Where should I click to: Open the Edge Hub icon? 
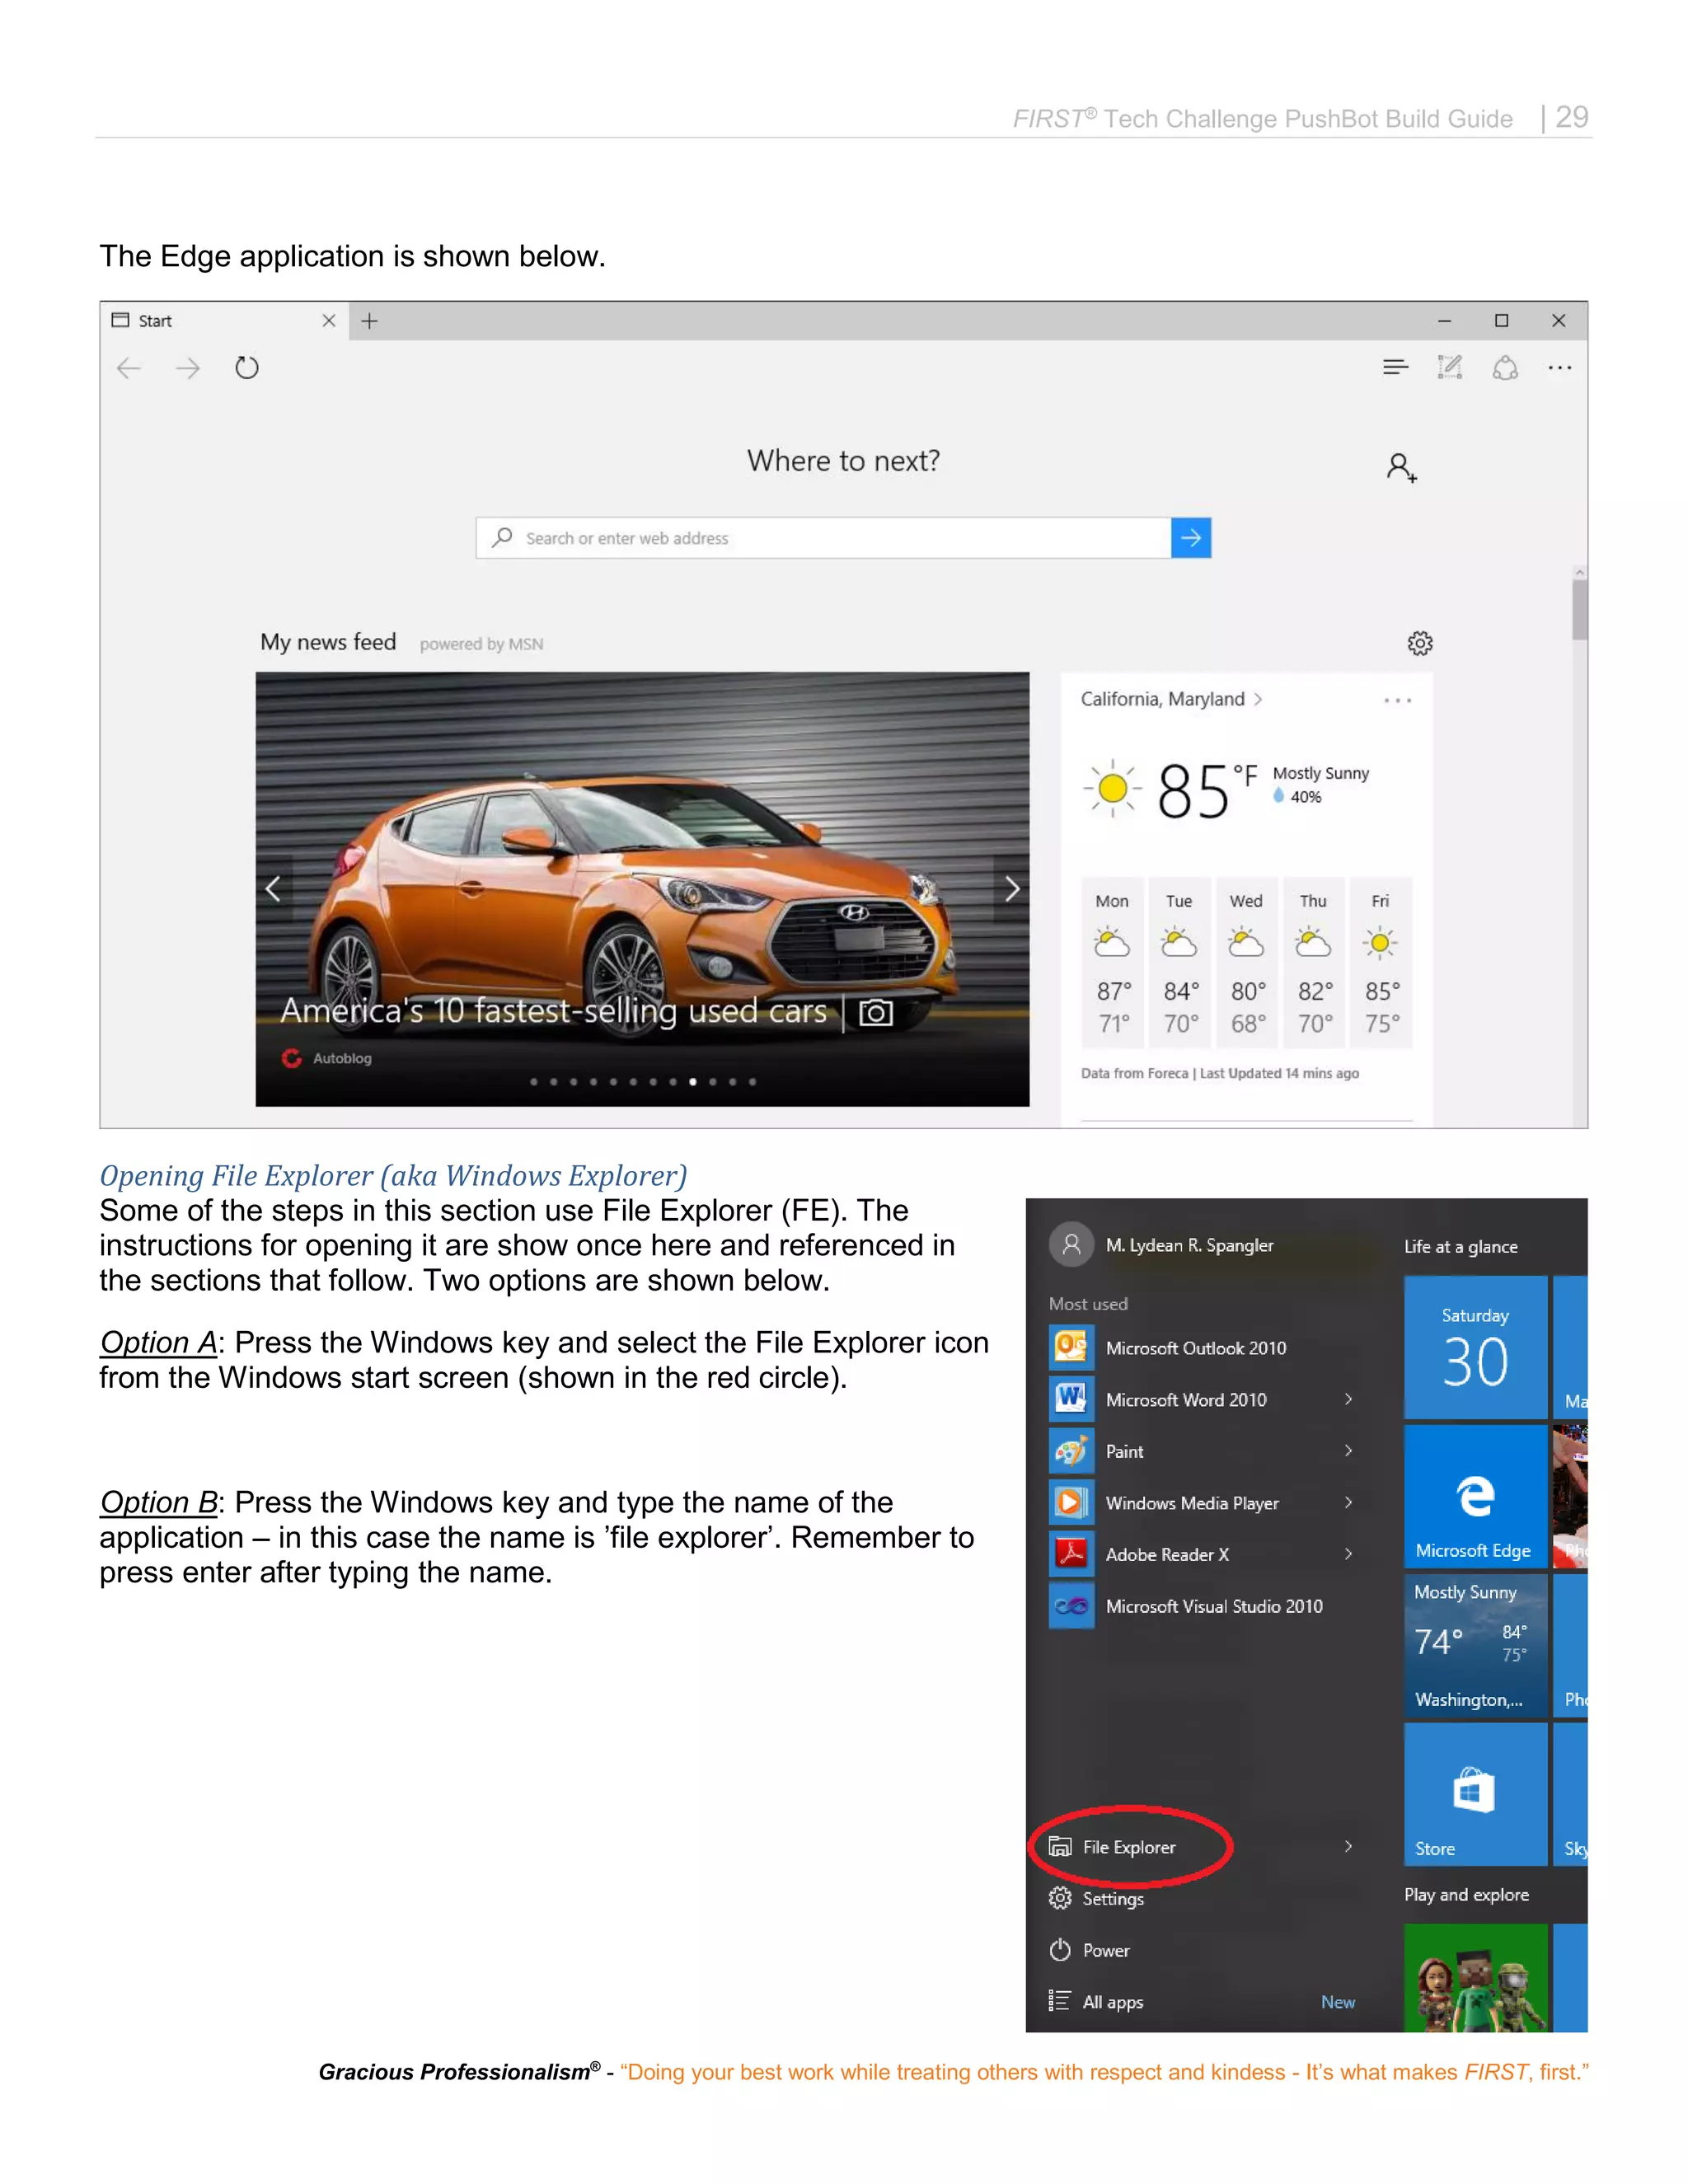coord(1395,368)
